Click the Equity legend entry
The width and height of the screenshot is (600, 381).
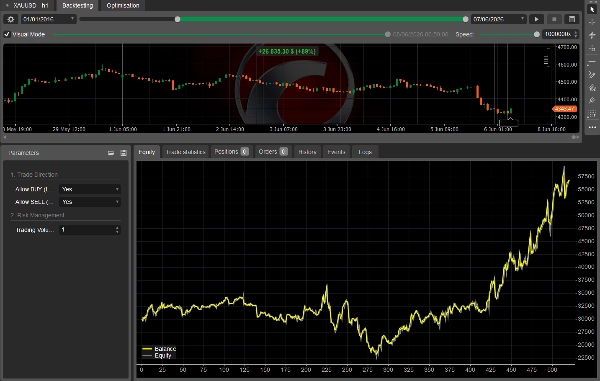[x=157, y=356]
